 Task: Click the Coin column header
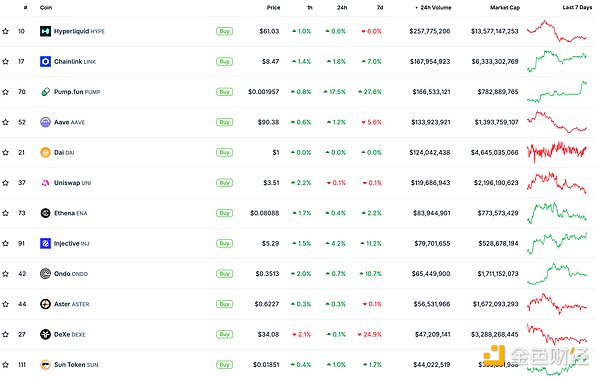click(46, 7)
